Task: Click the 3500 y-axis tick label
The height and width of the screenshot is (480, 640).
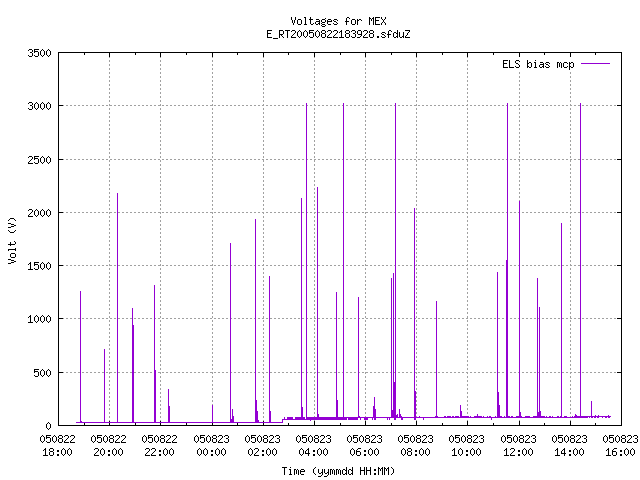Action: click(x=40, y=53)
